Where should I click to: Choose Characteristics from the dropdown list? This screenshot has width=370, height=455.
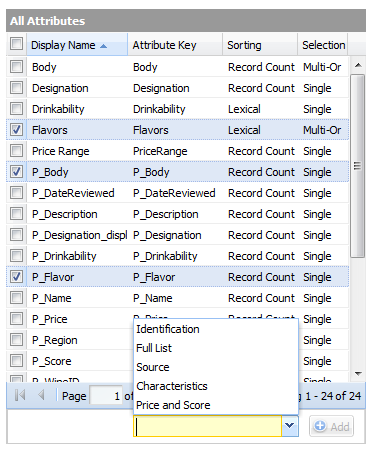click(x=216, y=386)
